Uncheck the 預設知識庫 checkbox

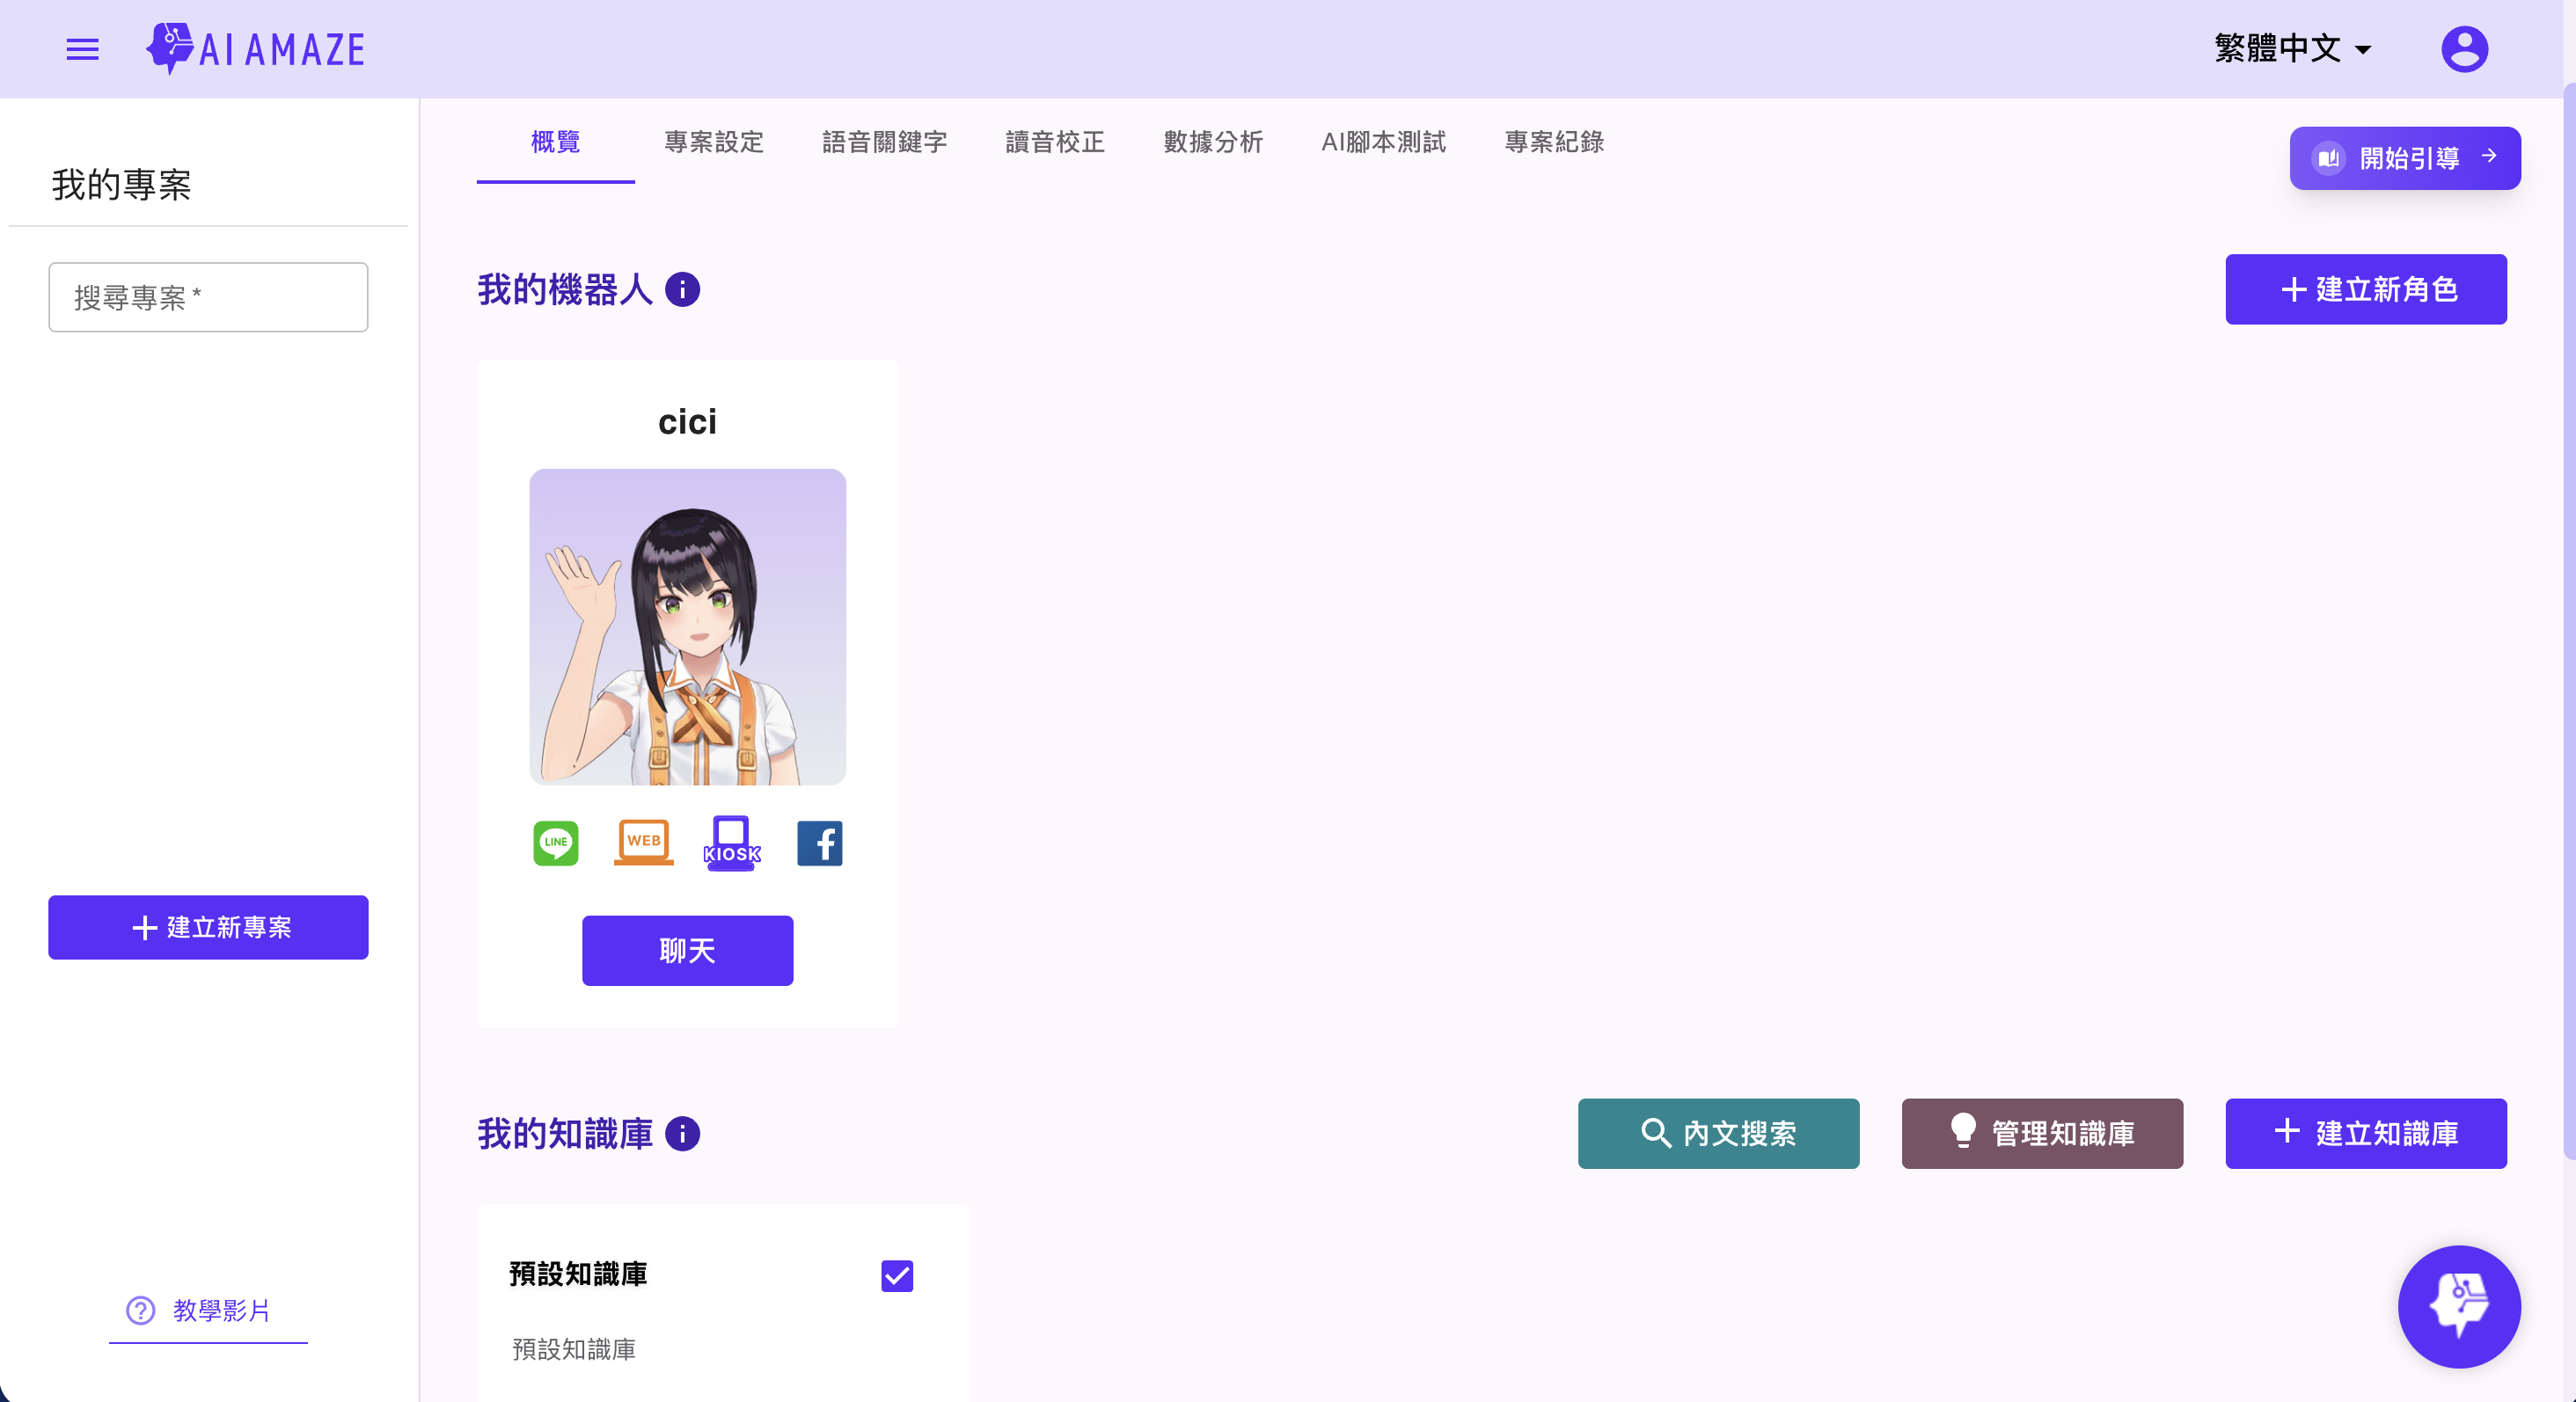(897, 1276)
